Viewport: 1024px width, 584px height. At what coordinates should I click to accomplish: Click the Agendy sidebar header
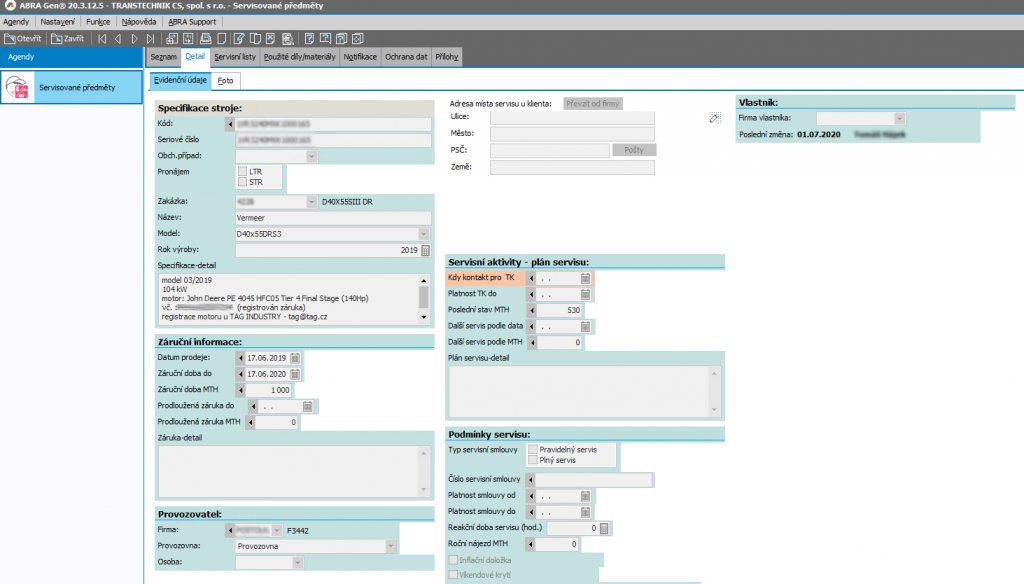(x=71, y=57)
